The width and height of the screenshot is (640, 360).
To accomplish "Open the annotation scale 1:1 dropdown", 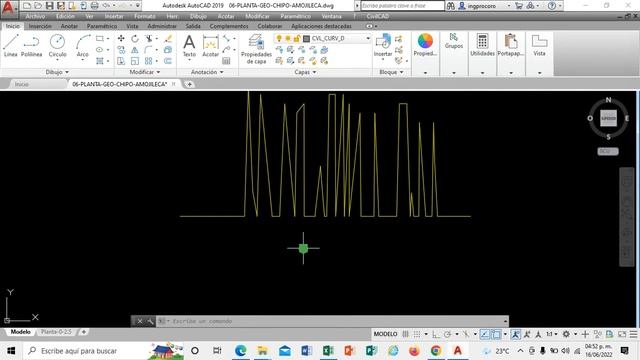I will (552, 334).
